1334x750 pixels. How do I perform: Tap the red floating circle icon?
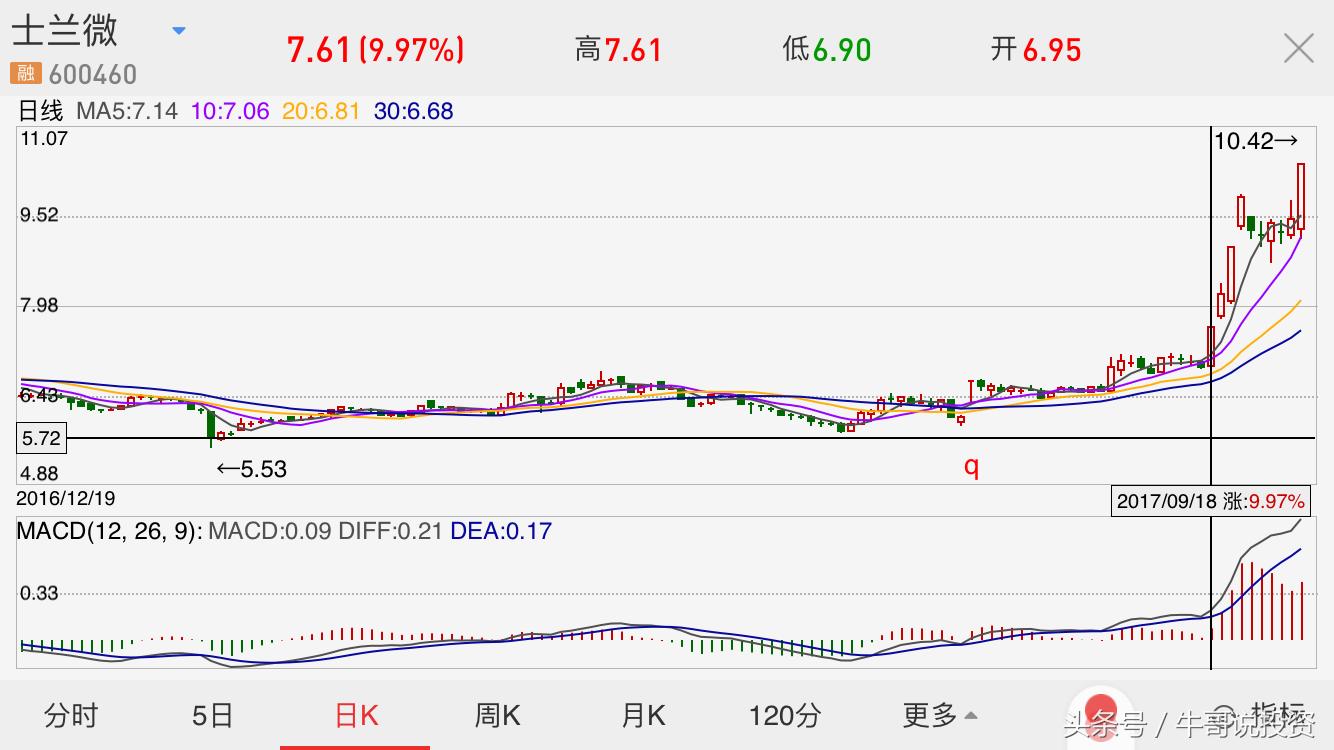click(x=1100, y=710)
